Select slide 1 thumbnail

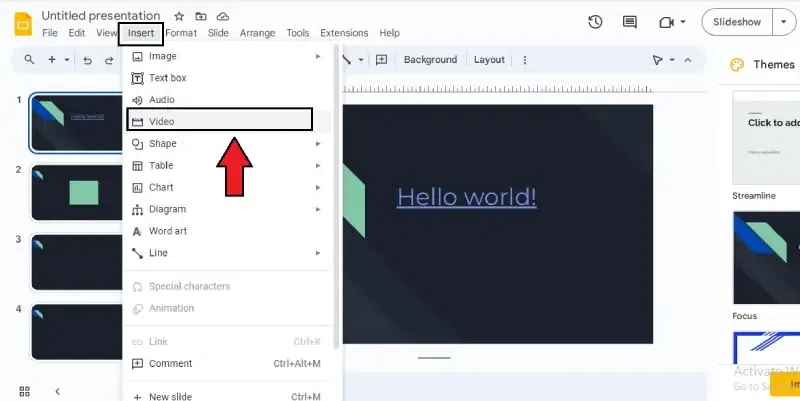tap(77, 123)
